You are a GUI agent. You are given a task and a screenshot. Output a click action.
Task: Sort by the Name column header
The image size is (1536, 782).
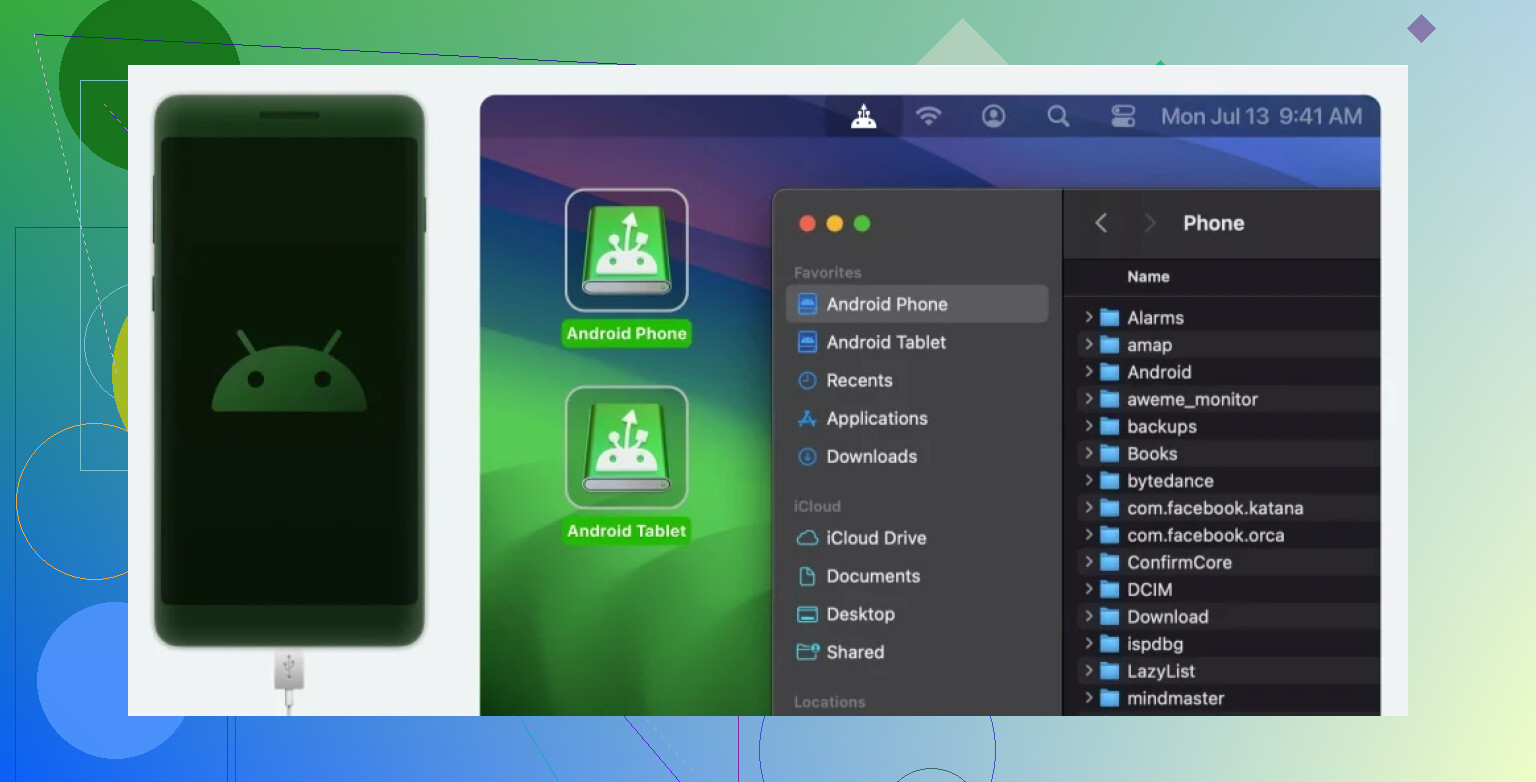[x=1148, y=277]
